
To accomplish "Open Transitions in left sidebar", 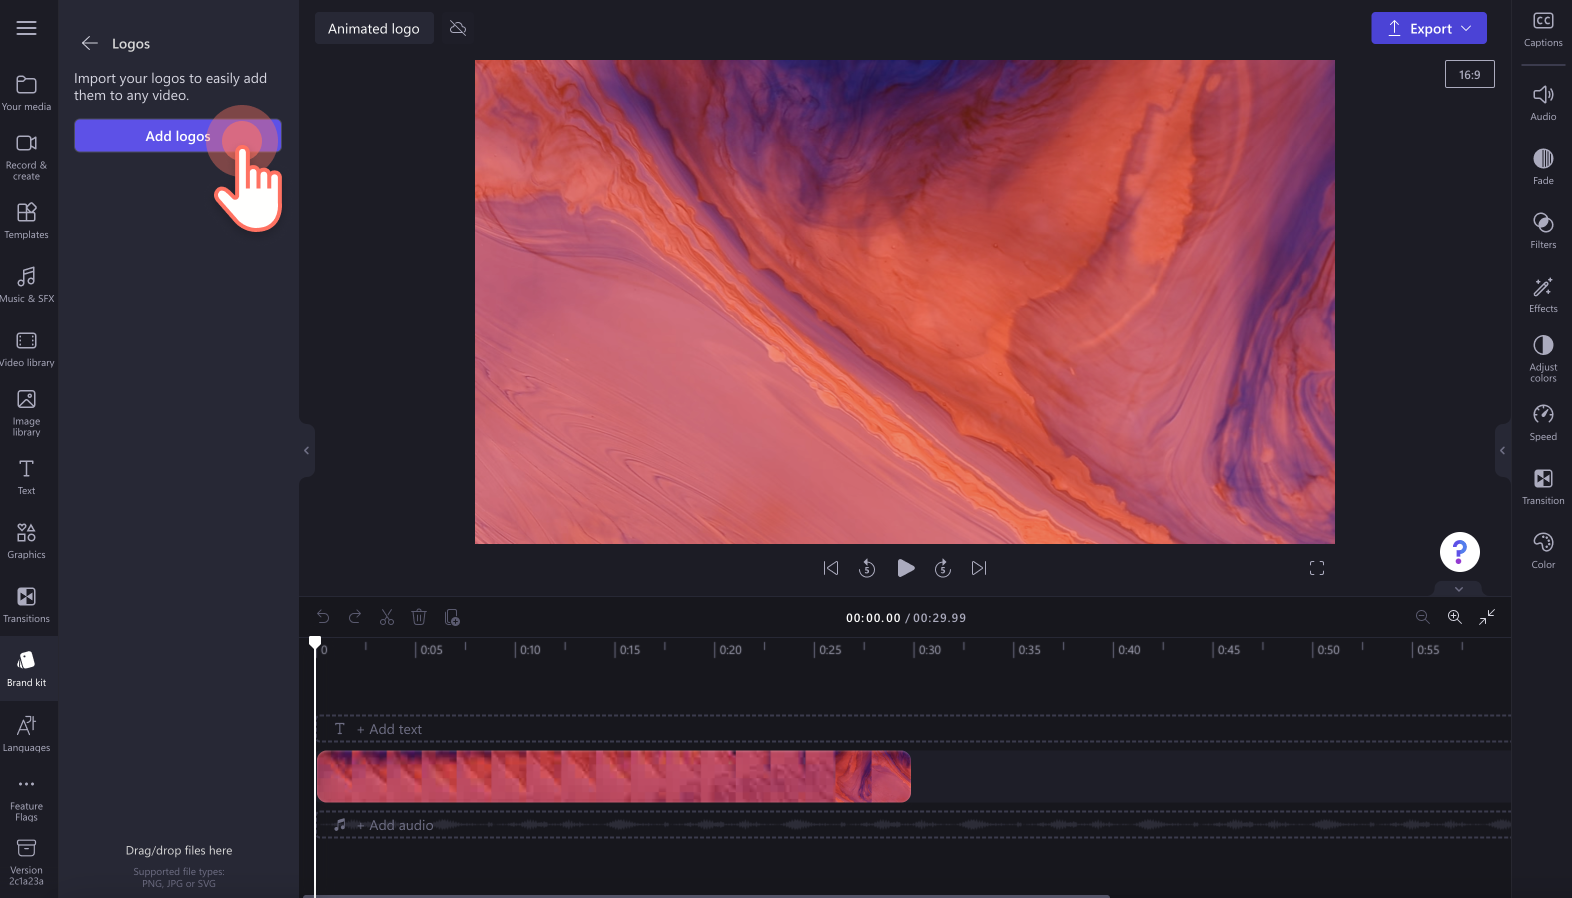I will point(27,604).
